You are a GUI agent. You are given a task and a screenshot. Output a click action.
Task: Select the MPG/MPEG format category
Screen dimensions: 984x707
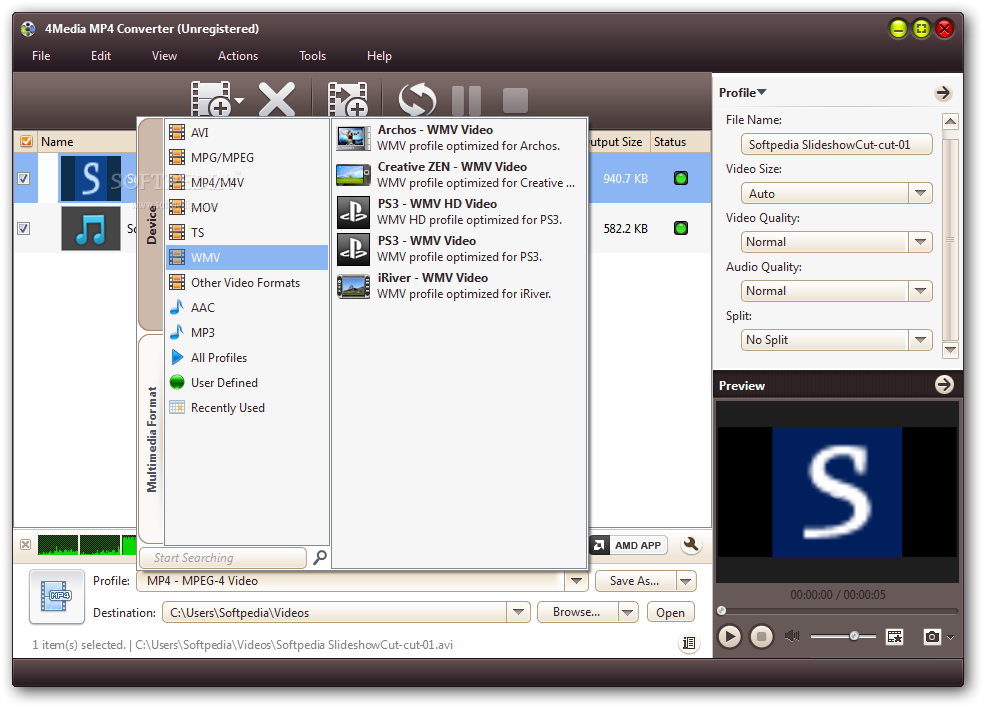(247, 157)
